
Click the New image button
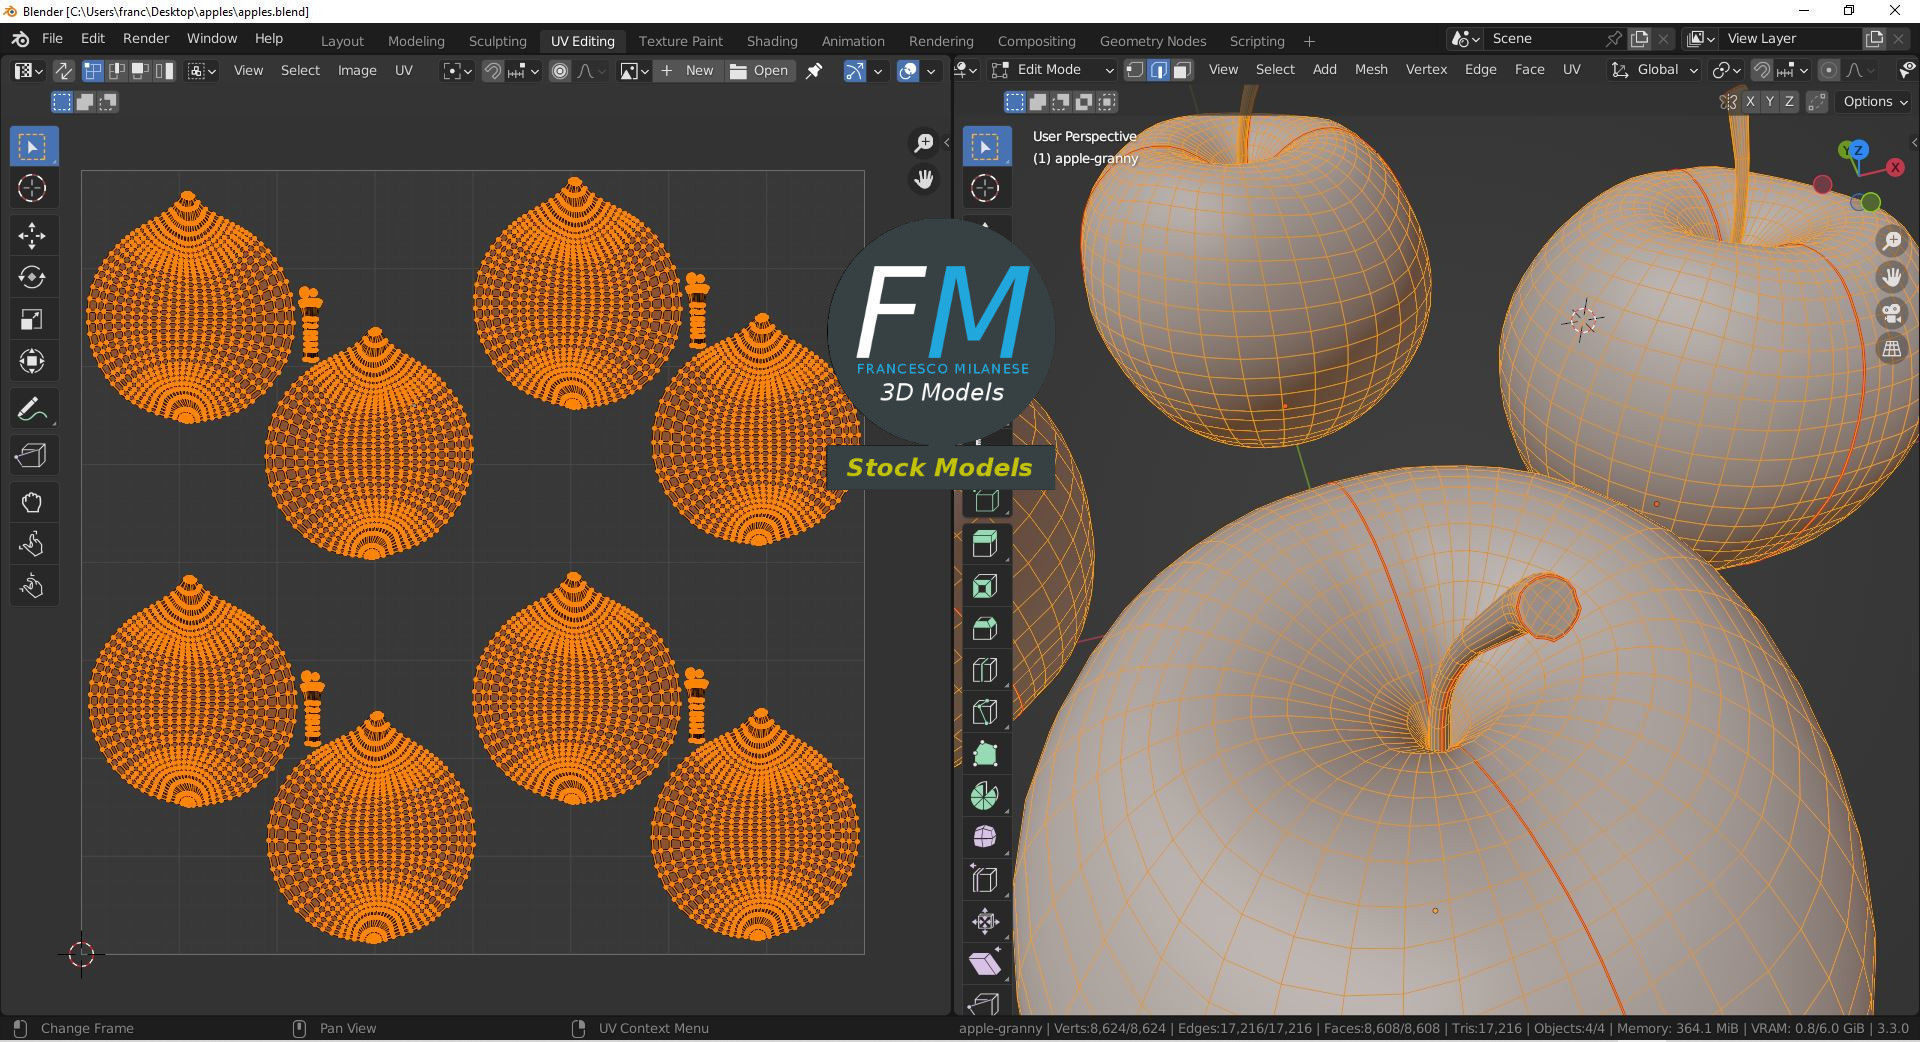pos(688,71)
